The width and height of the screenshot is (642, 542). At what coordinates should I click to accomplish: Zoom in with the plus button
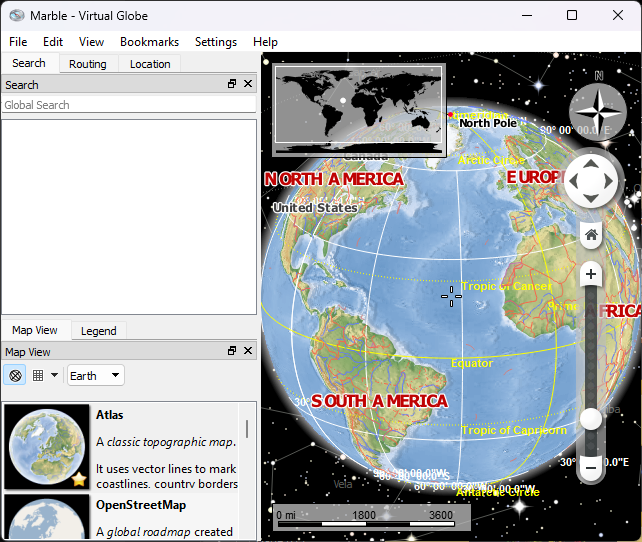591,274
